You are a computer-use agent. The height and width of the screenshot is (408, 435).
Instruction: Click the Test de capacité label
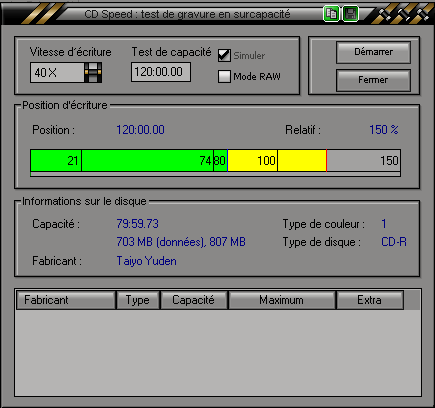(171, 52)
